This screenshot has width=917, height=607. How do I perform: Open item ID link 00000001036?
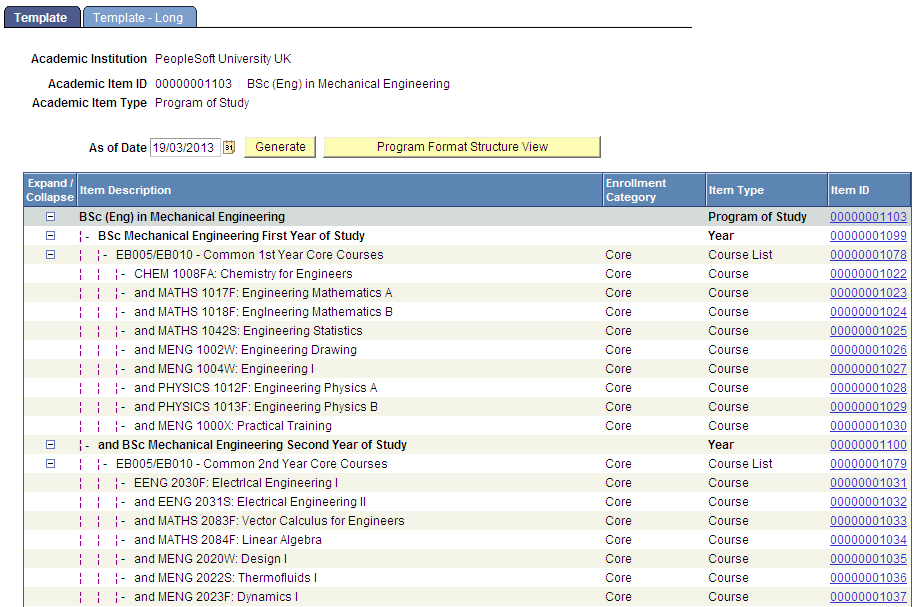click(x=868, y=578)
